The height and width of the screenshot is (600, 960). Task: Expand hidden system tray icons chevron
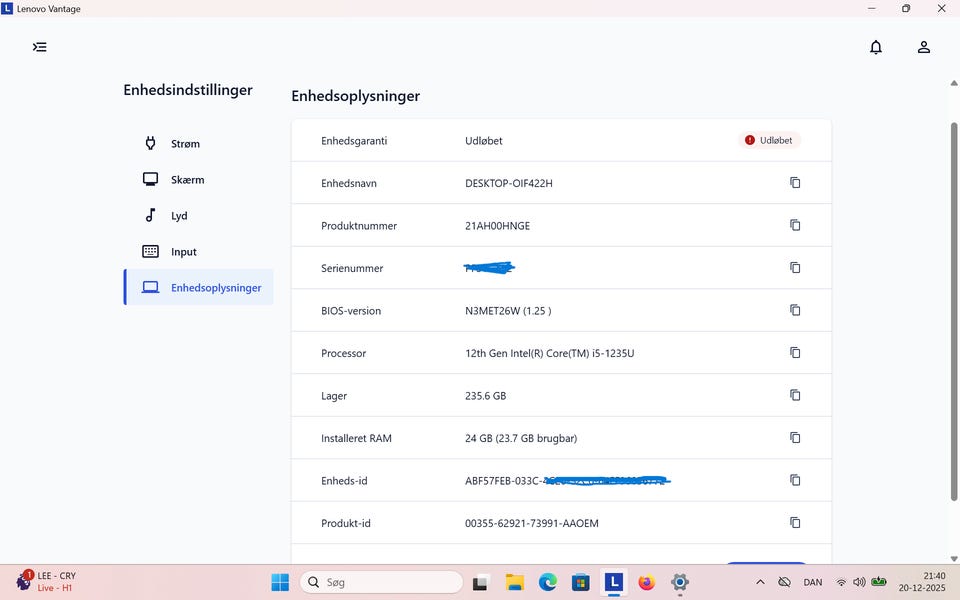click(760, 582)
